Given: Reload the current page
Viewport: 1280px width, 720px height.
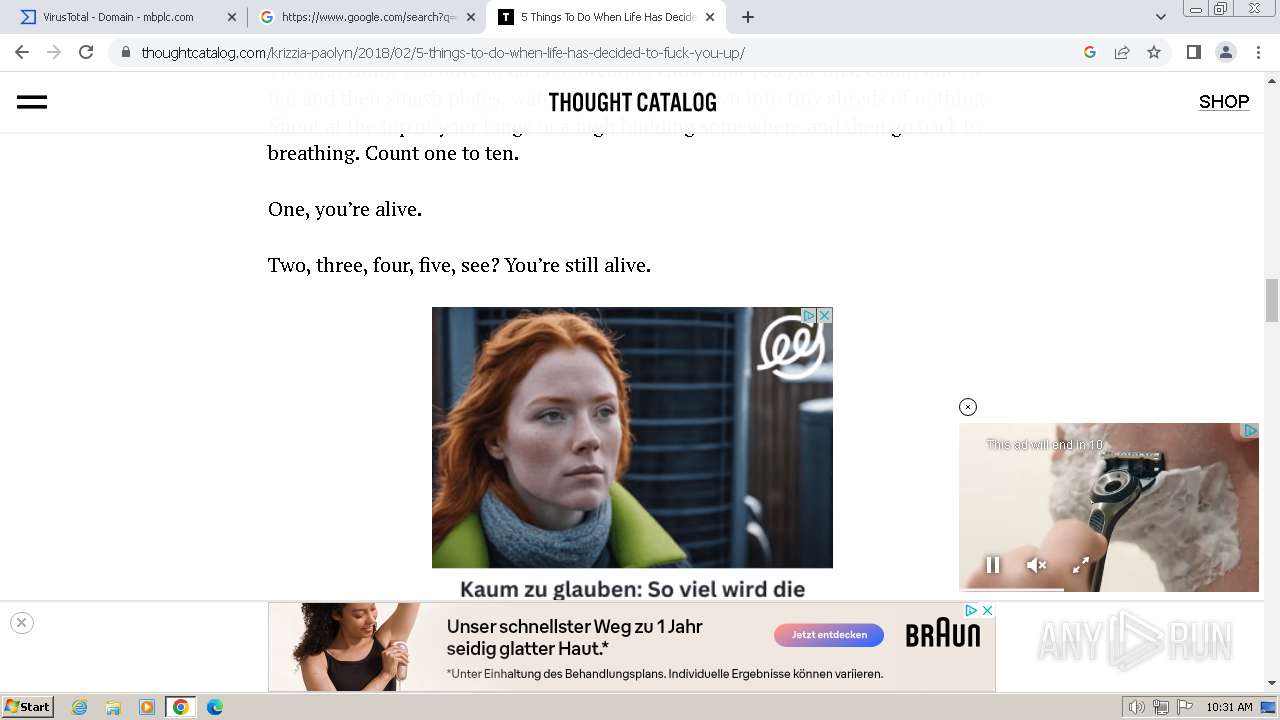Looking at the screenshot, I should click(x=86, y=52).
